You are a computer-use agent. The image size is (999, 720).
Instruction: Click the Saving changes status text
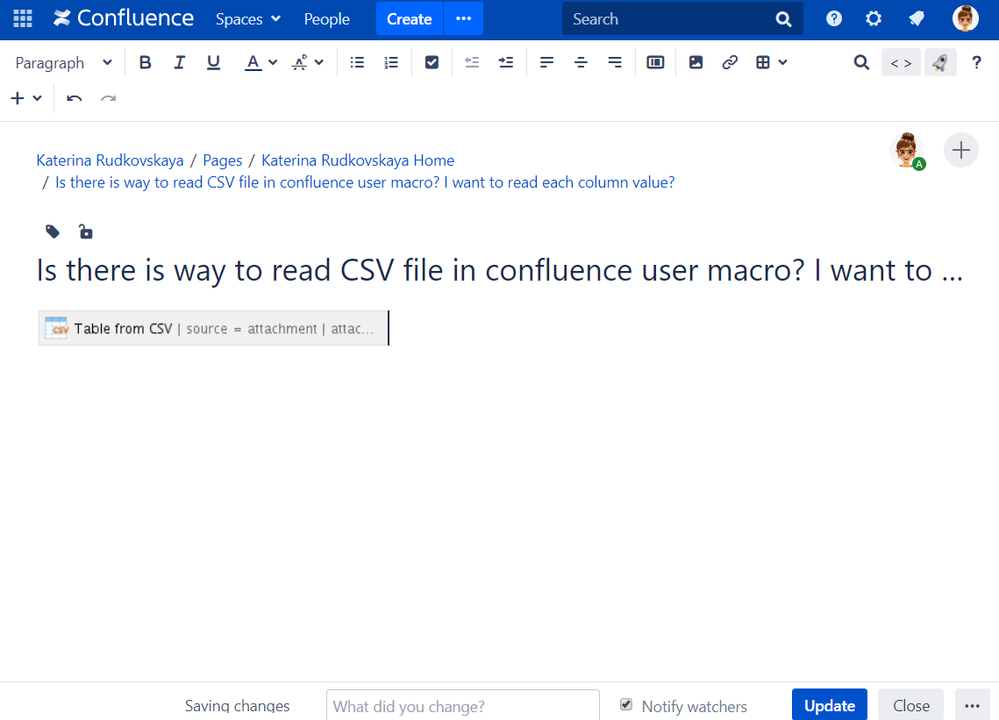[x=237, y=706]
